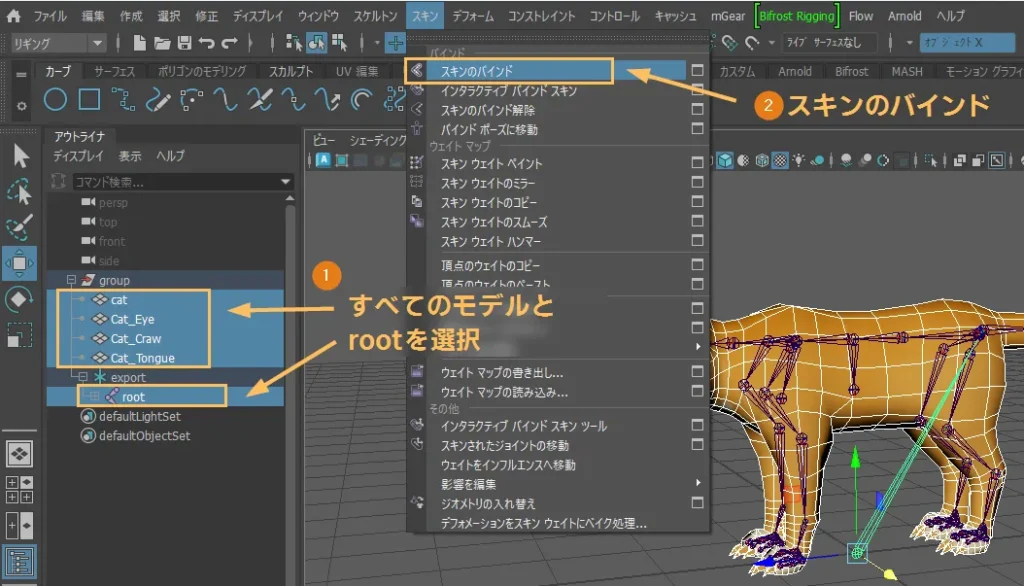Toggle the plus-shaped snap icon in the status line
1024x586 pixels.
395,43
